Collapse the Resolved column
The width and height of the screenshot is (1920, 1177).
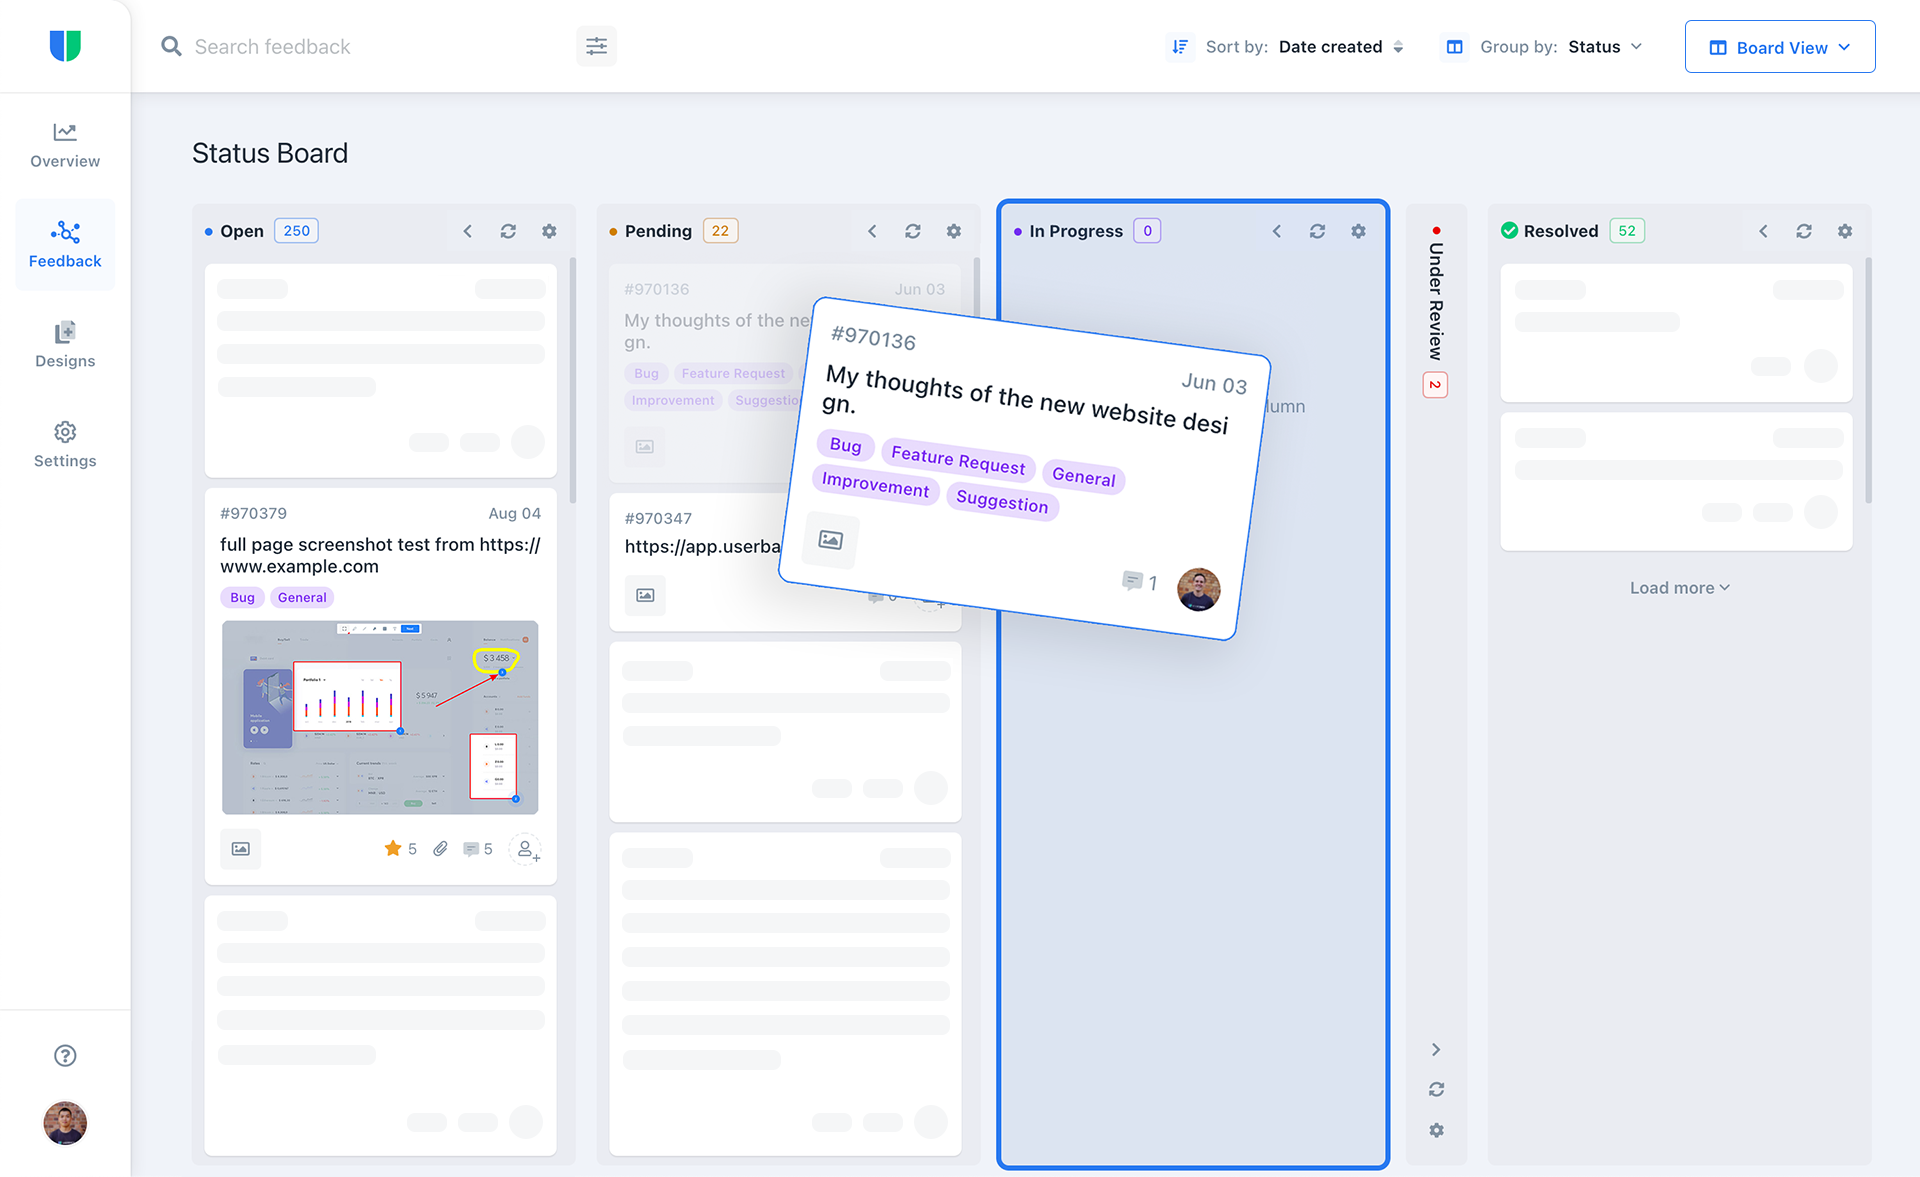coord(1763,231)
